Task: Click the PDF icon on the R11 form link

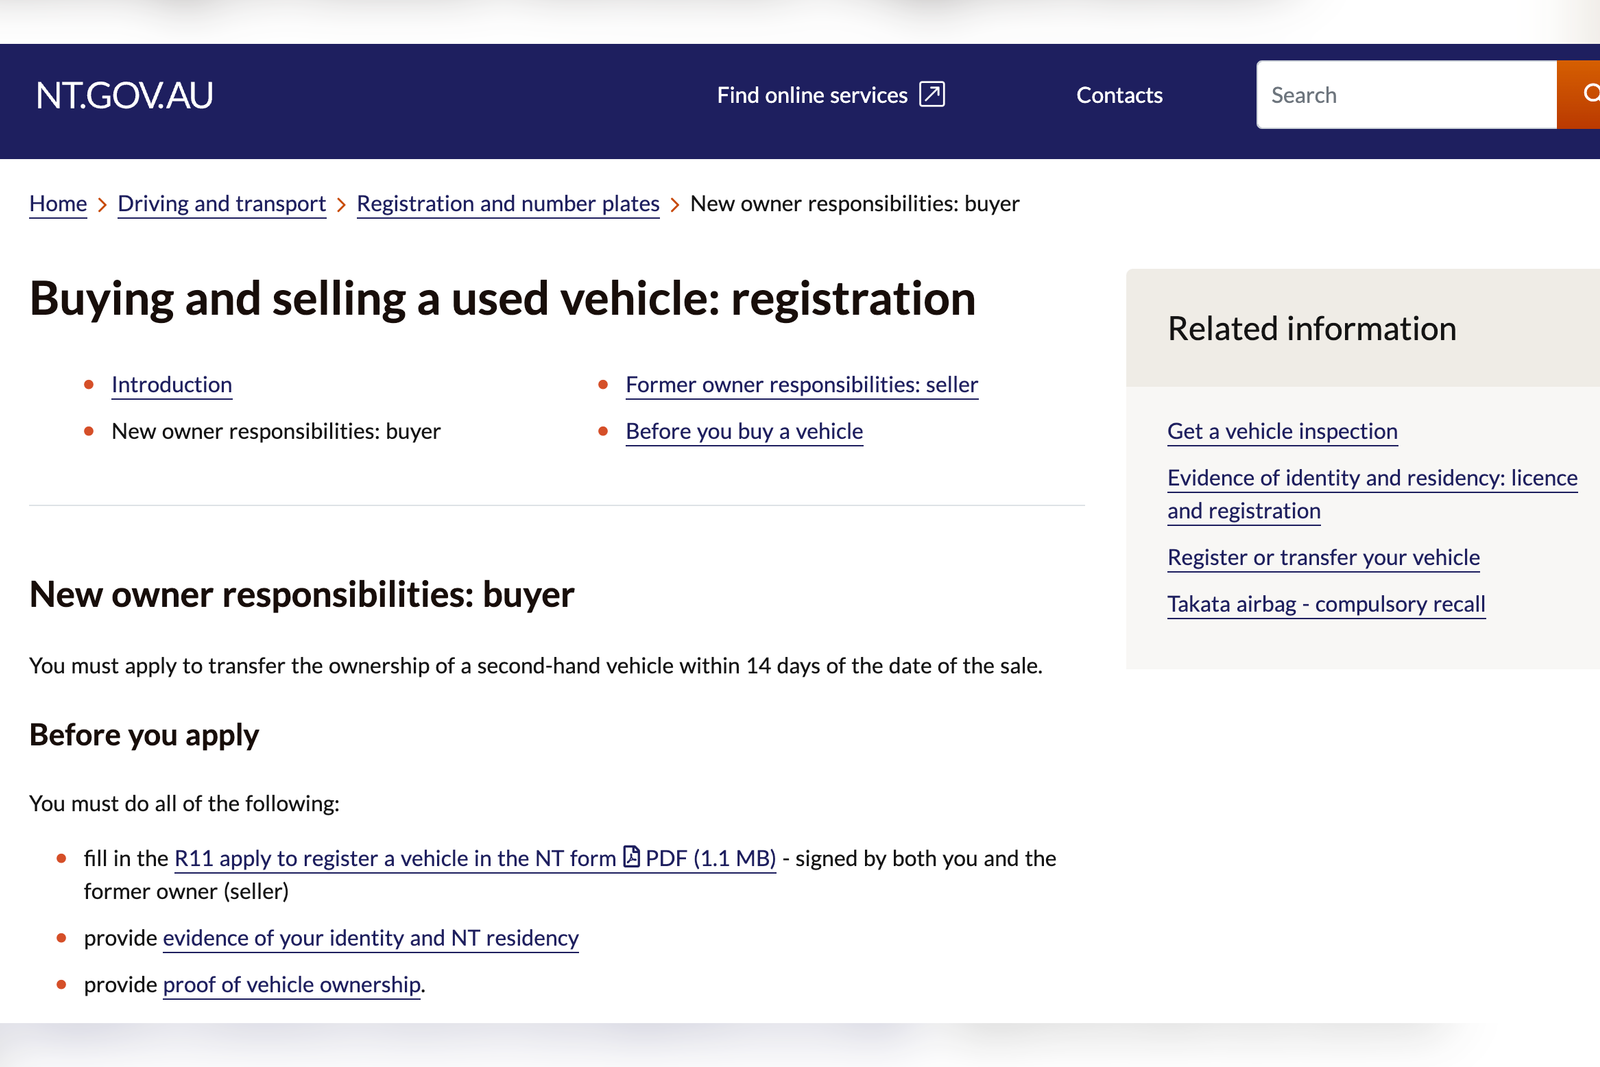Action: pyautogui.click(x=630, y=858)
